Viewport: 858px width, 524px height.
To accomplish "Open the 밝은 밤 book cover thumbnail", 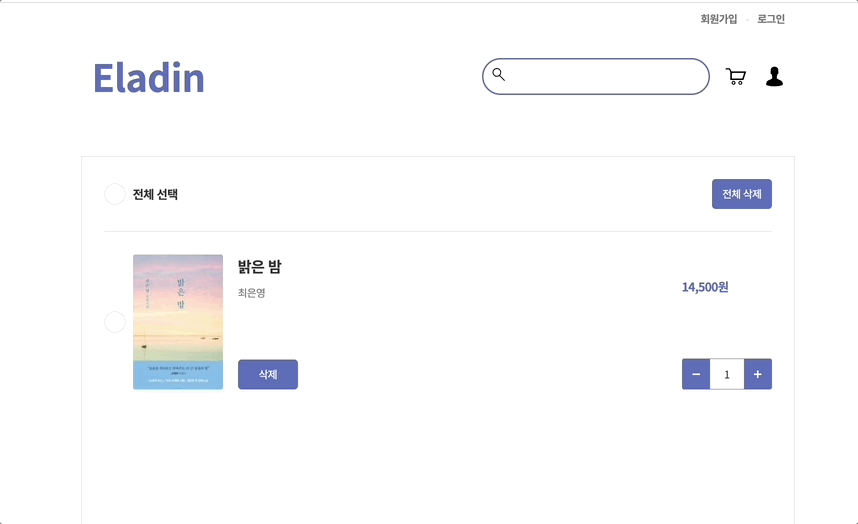I will coord(178,322).
